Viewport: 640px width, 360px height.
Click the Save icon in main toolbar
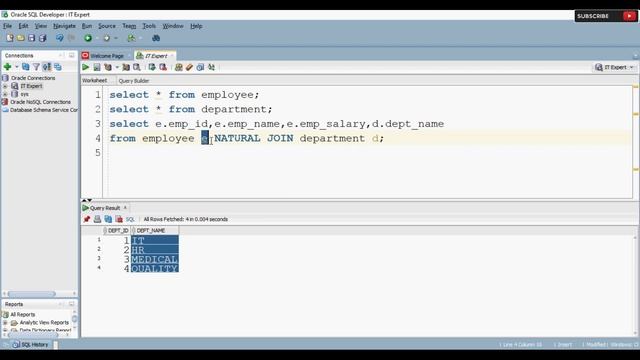[31, 38]
